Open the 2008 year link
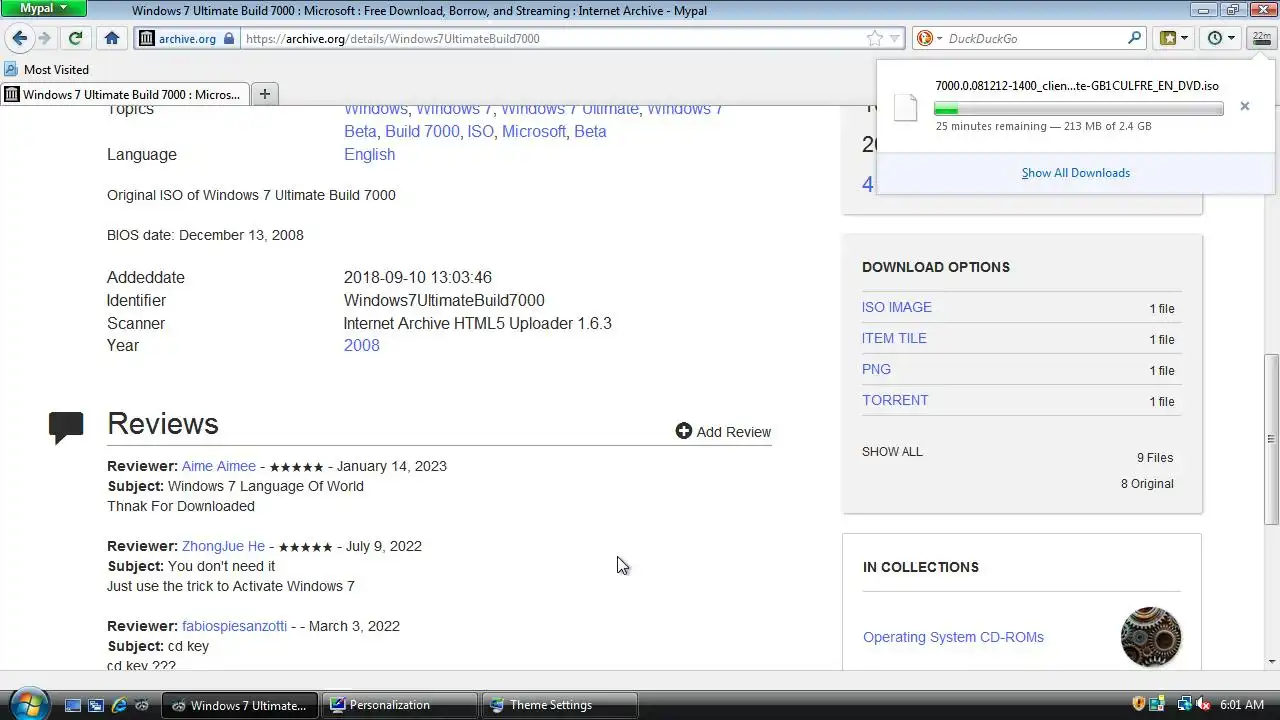Viewport: 1280px width, 720px height. click(361, 345)
